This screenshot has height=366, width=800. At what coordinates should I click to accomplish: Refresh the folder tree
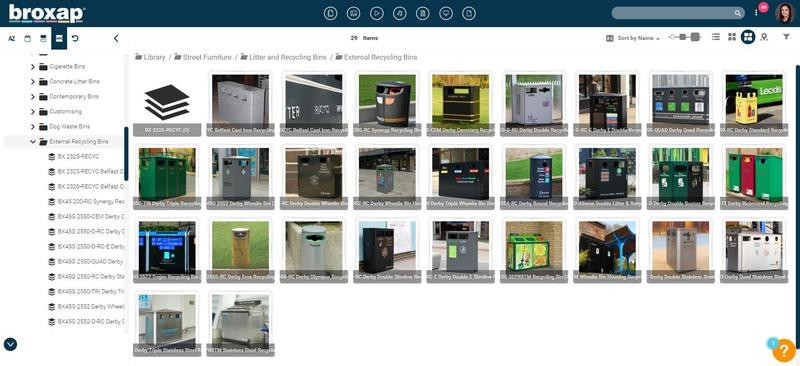(75, 38)
